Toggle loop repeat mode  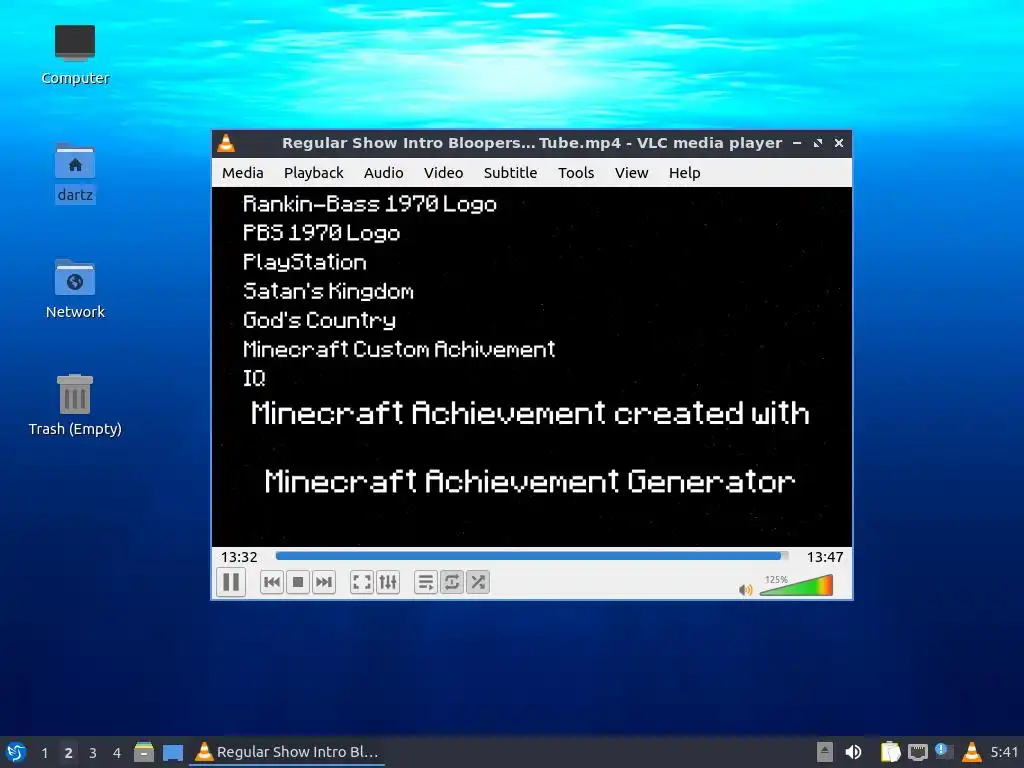(451, 582)
